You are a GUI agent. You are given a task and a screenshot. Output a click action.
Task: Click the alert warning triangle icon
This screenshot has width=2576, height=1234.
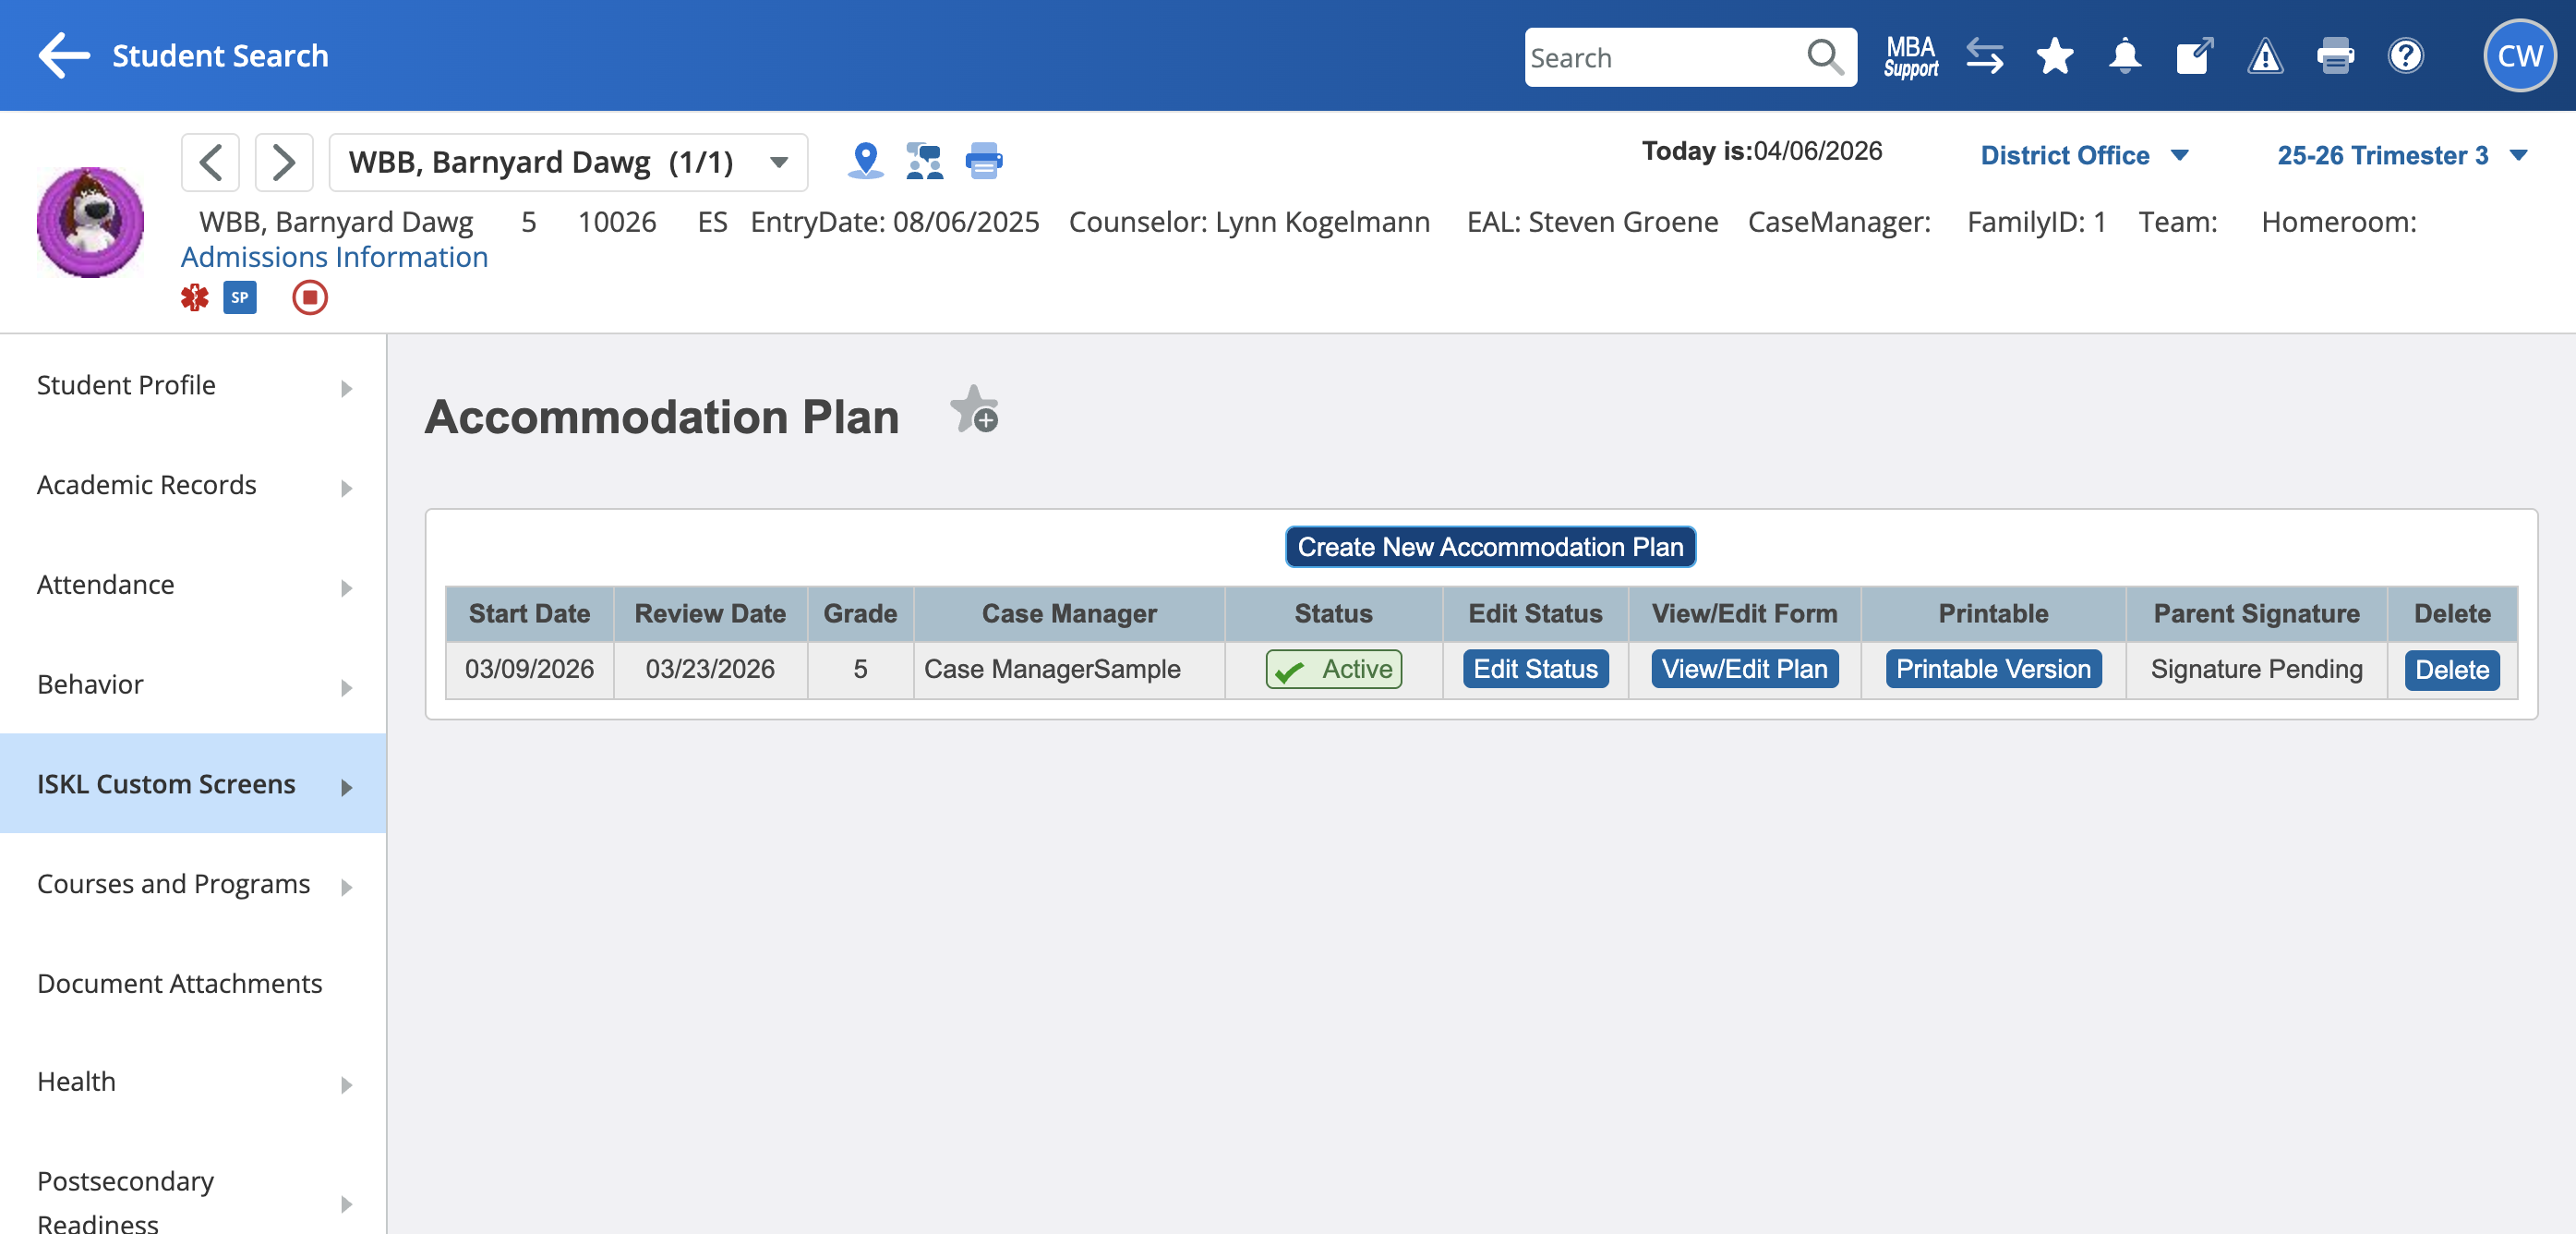(x=2264, y=57)
